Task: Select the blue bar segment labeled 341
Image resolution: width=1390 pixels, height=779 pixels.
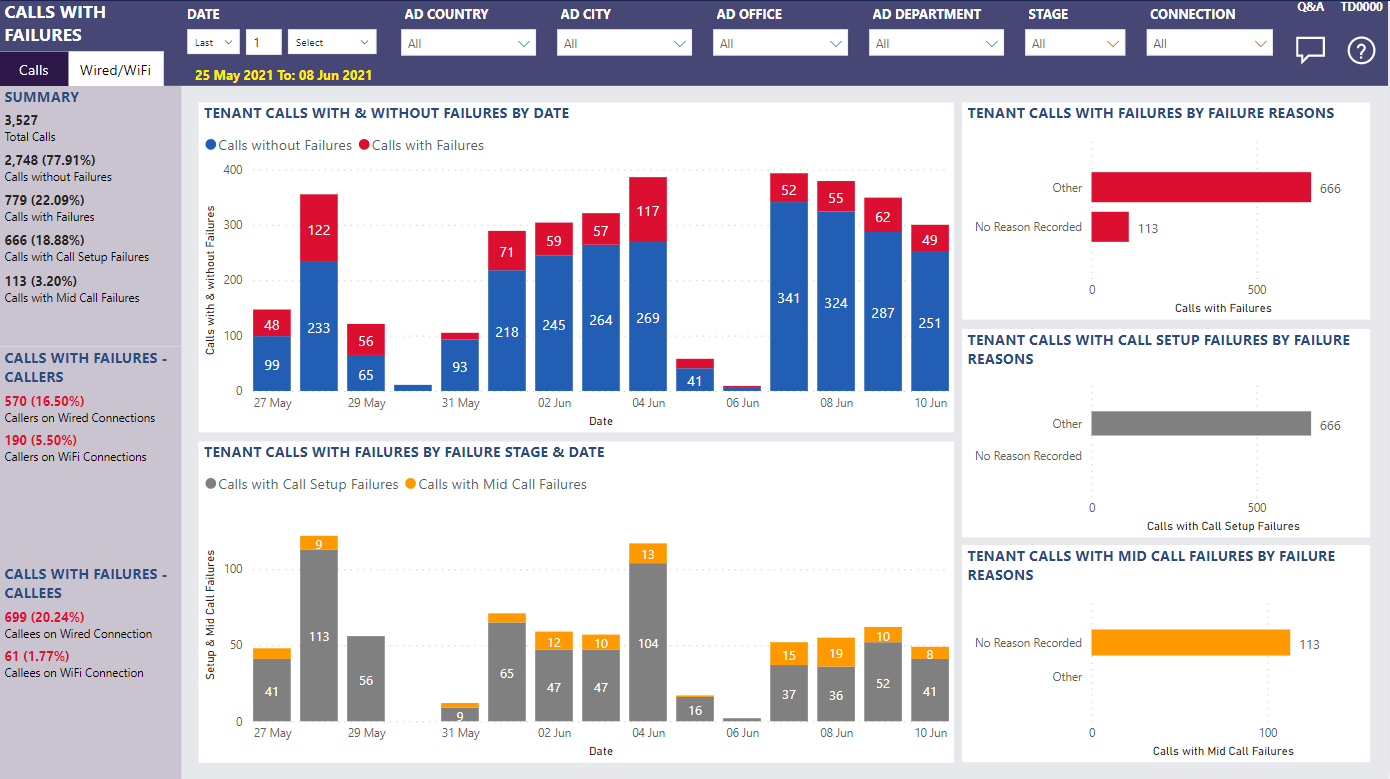Action: pyautogui.click(x=789, y=296)
